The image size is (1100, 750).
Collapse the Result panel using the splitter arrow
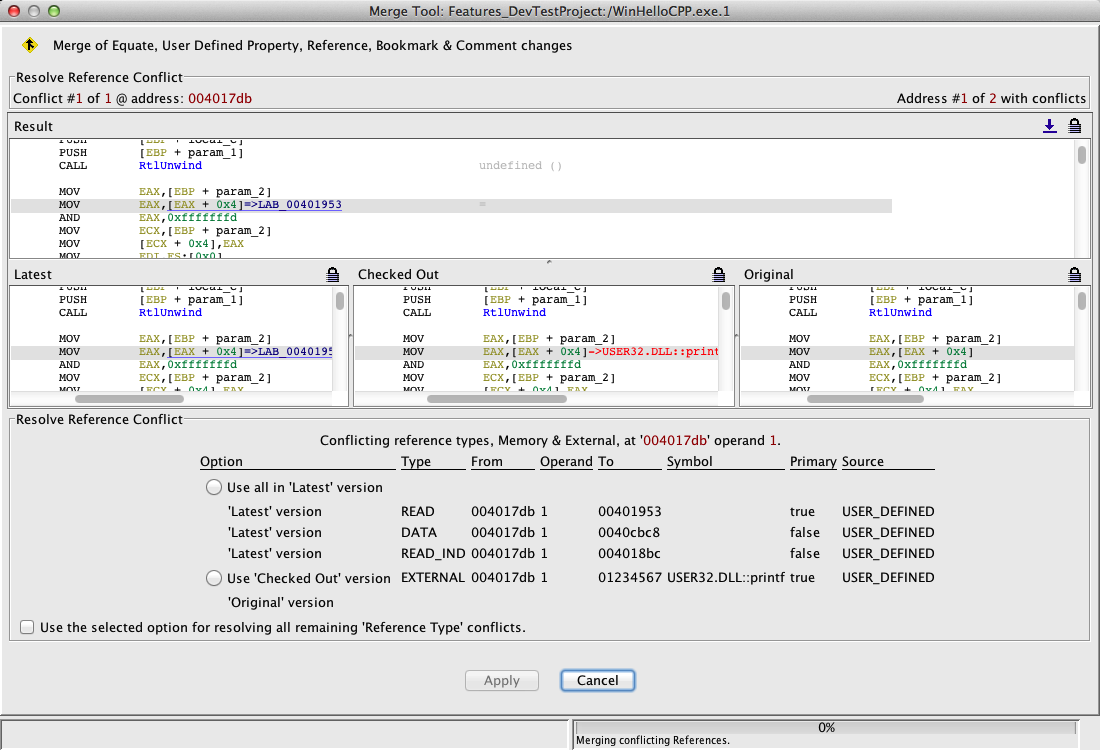point(549,262)
